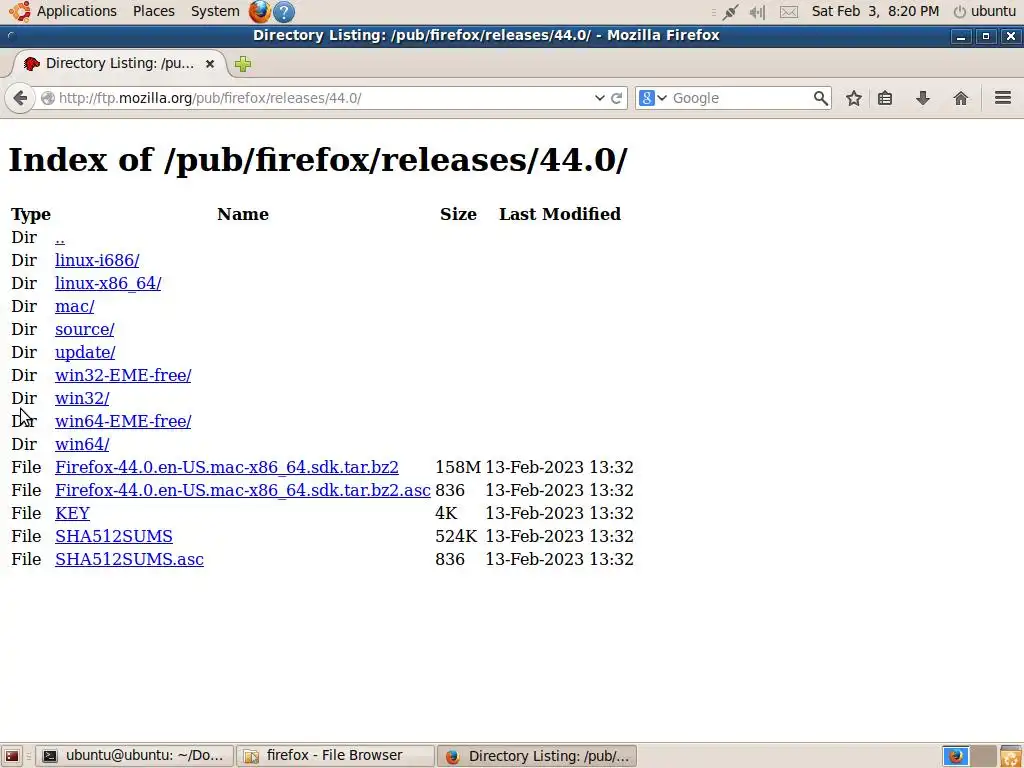Open the source/ directory link
This screenshot has height=768, width=1024.
pyautogui.click(x=84, y=329)
